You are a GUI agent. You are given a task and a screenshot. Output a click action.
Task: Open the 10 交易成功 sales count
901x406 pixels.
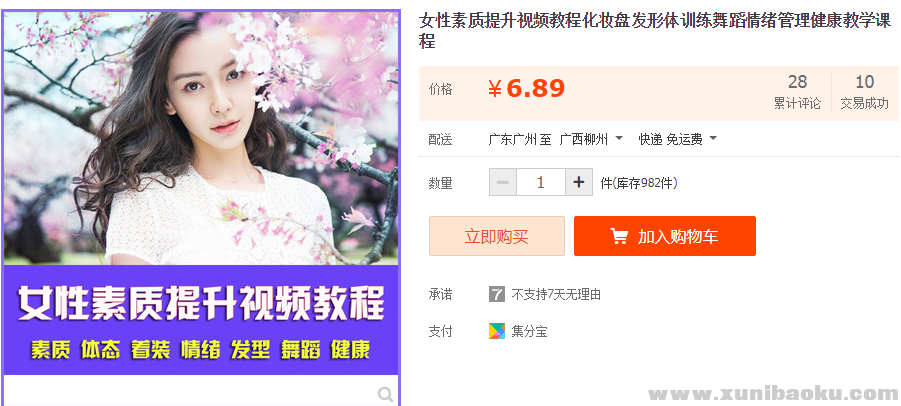864,92
